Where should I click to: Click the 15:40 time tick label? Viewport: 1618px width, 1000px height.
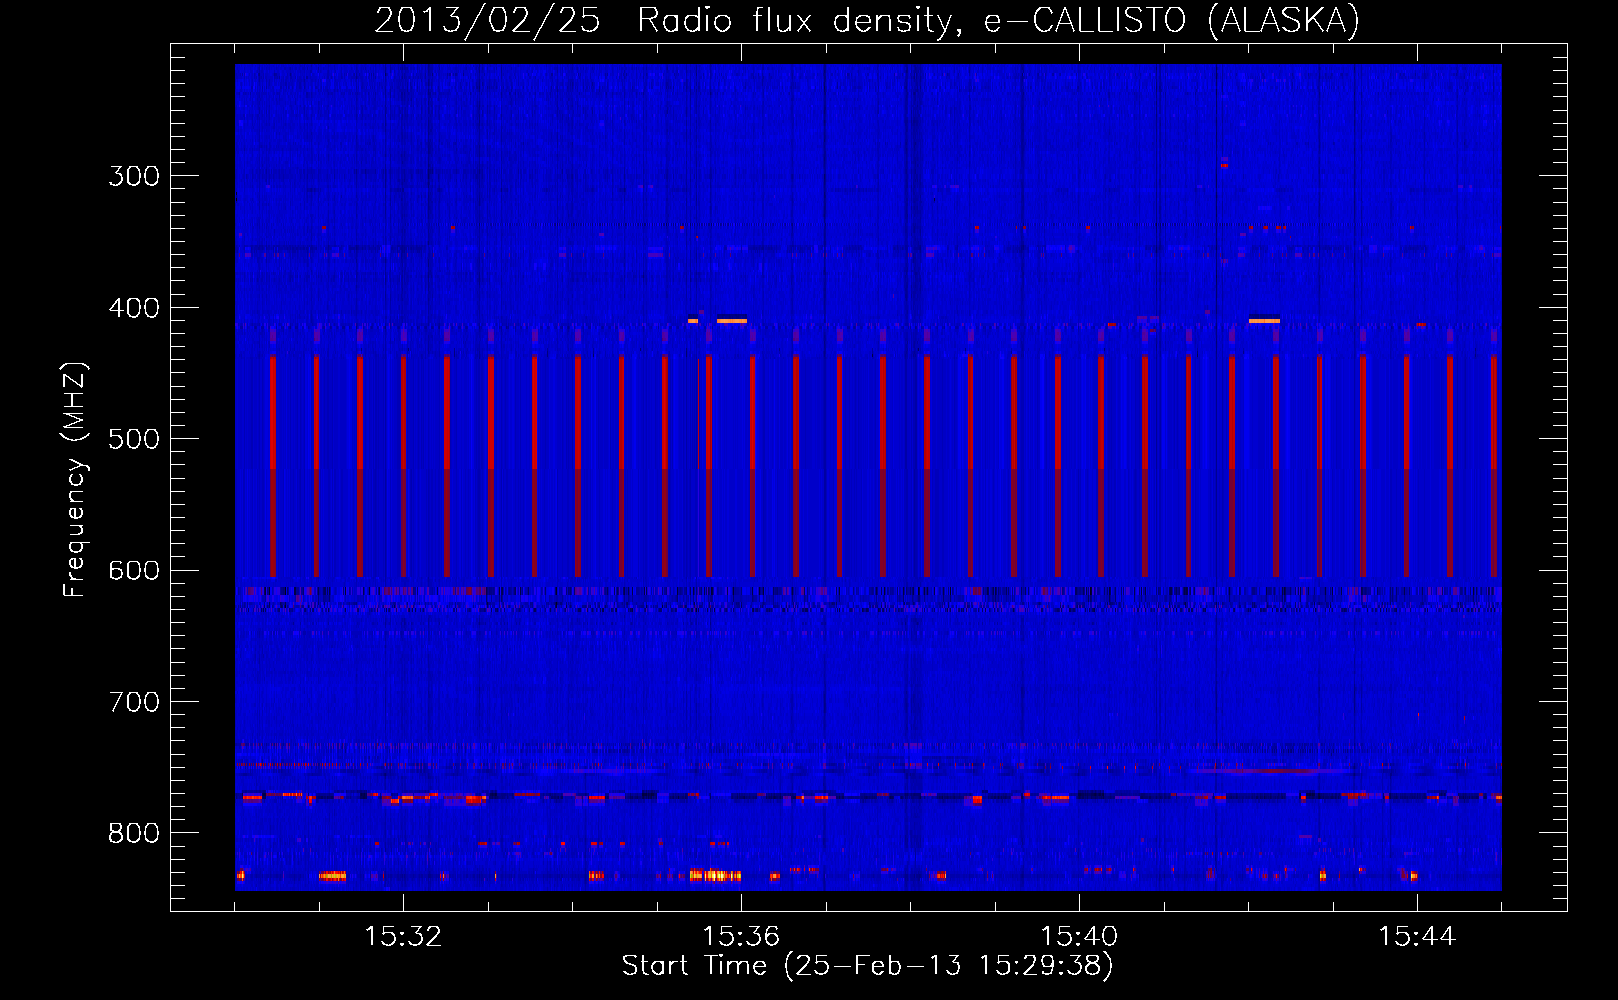coord(1079,937)
